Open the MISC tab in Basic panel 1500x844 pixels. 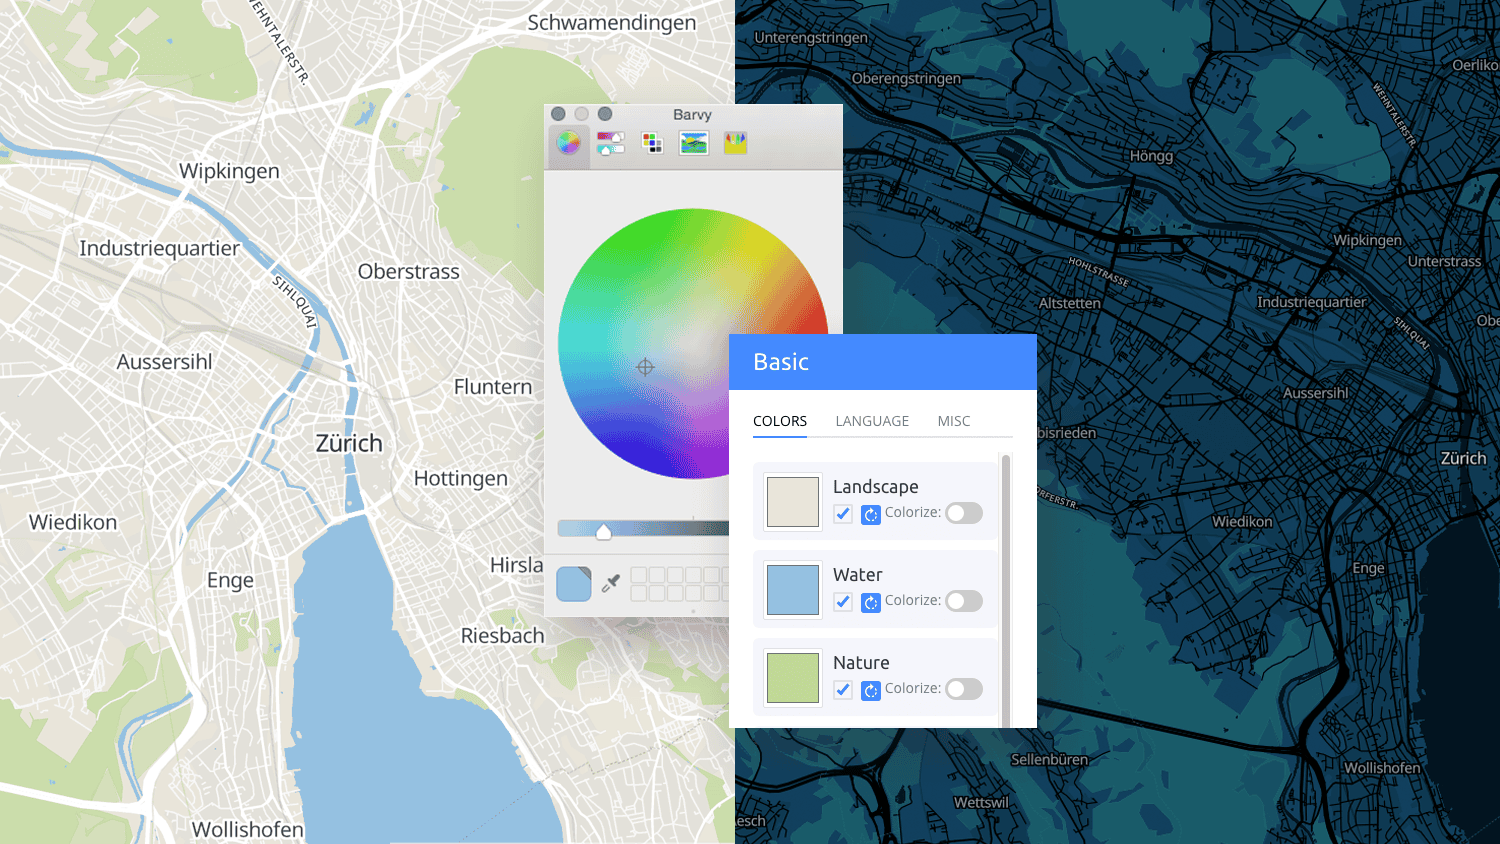point(953,421)
